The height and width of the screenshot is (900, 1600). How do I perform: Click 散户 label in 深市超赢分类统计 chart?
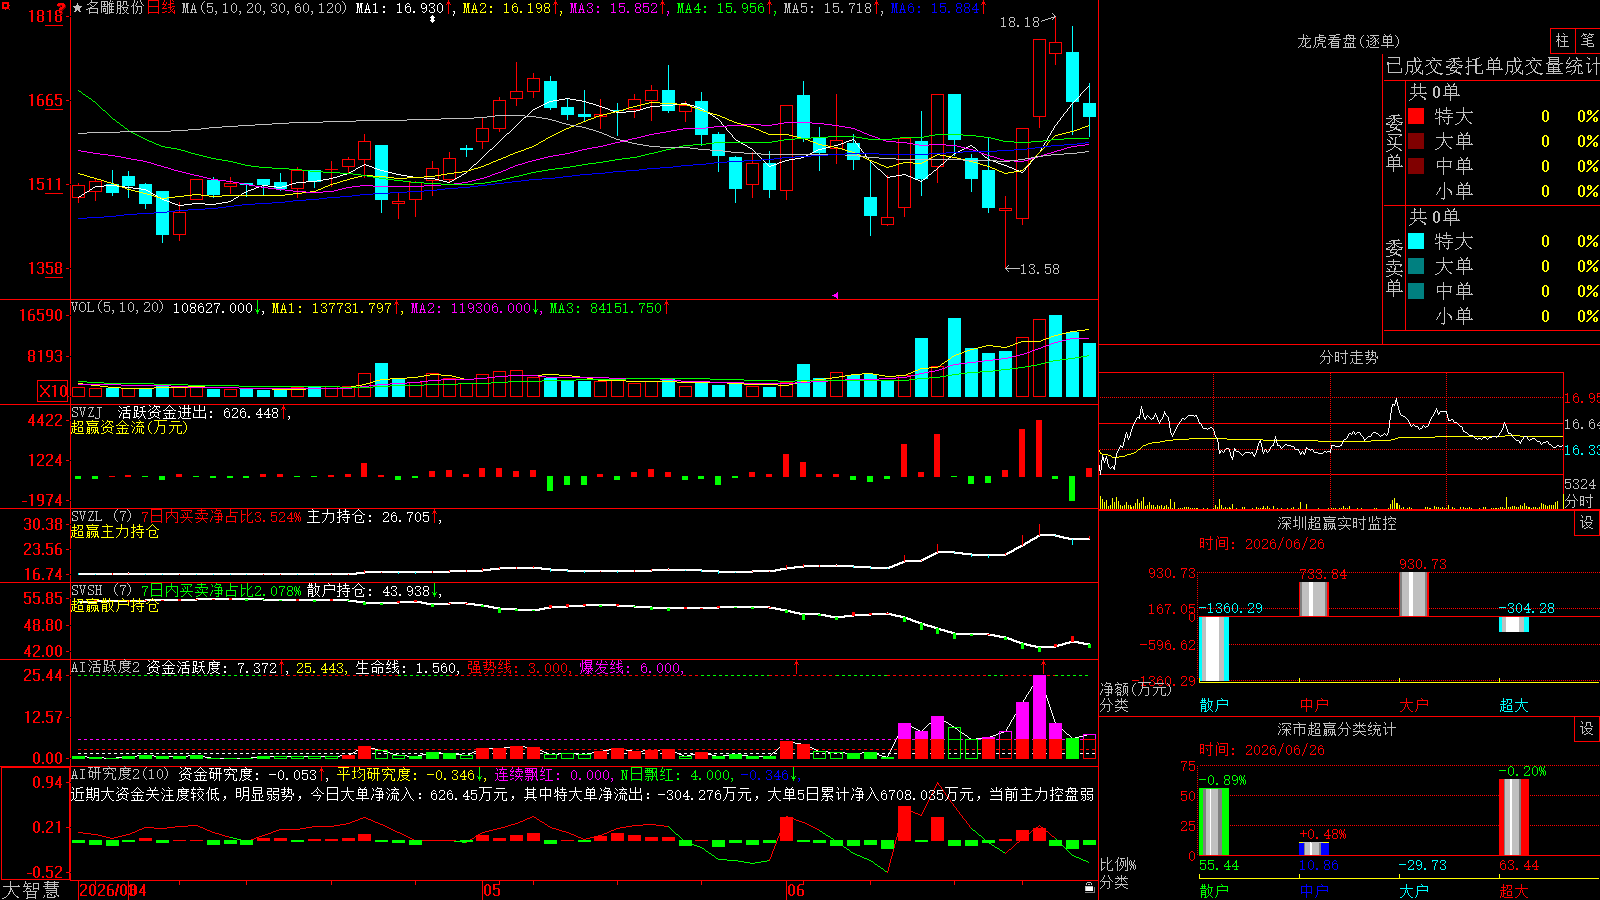tap(1214, 890)
